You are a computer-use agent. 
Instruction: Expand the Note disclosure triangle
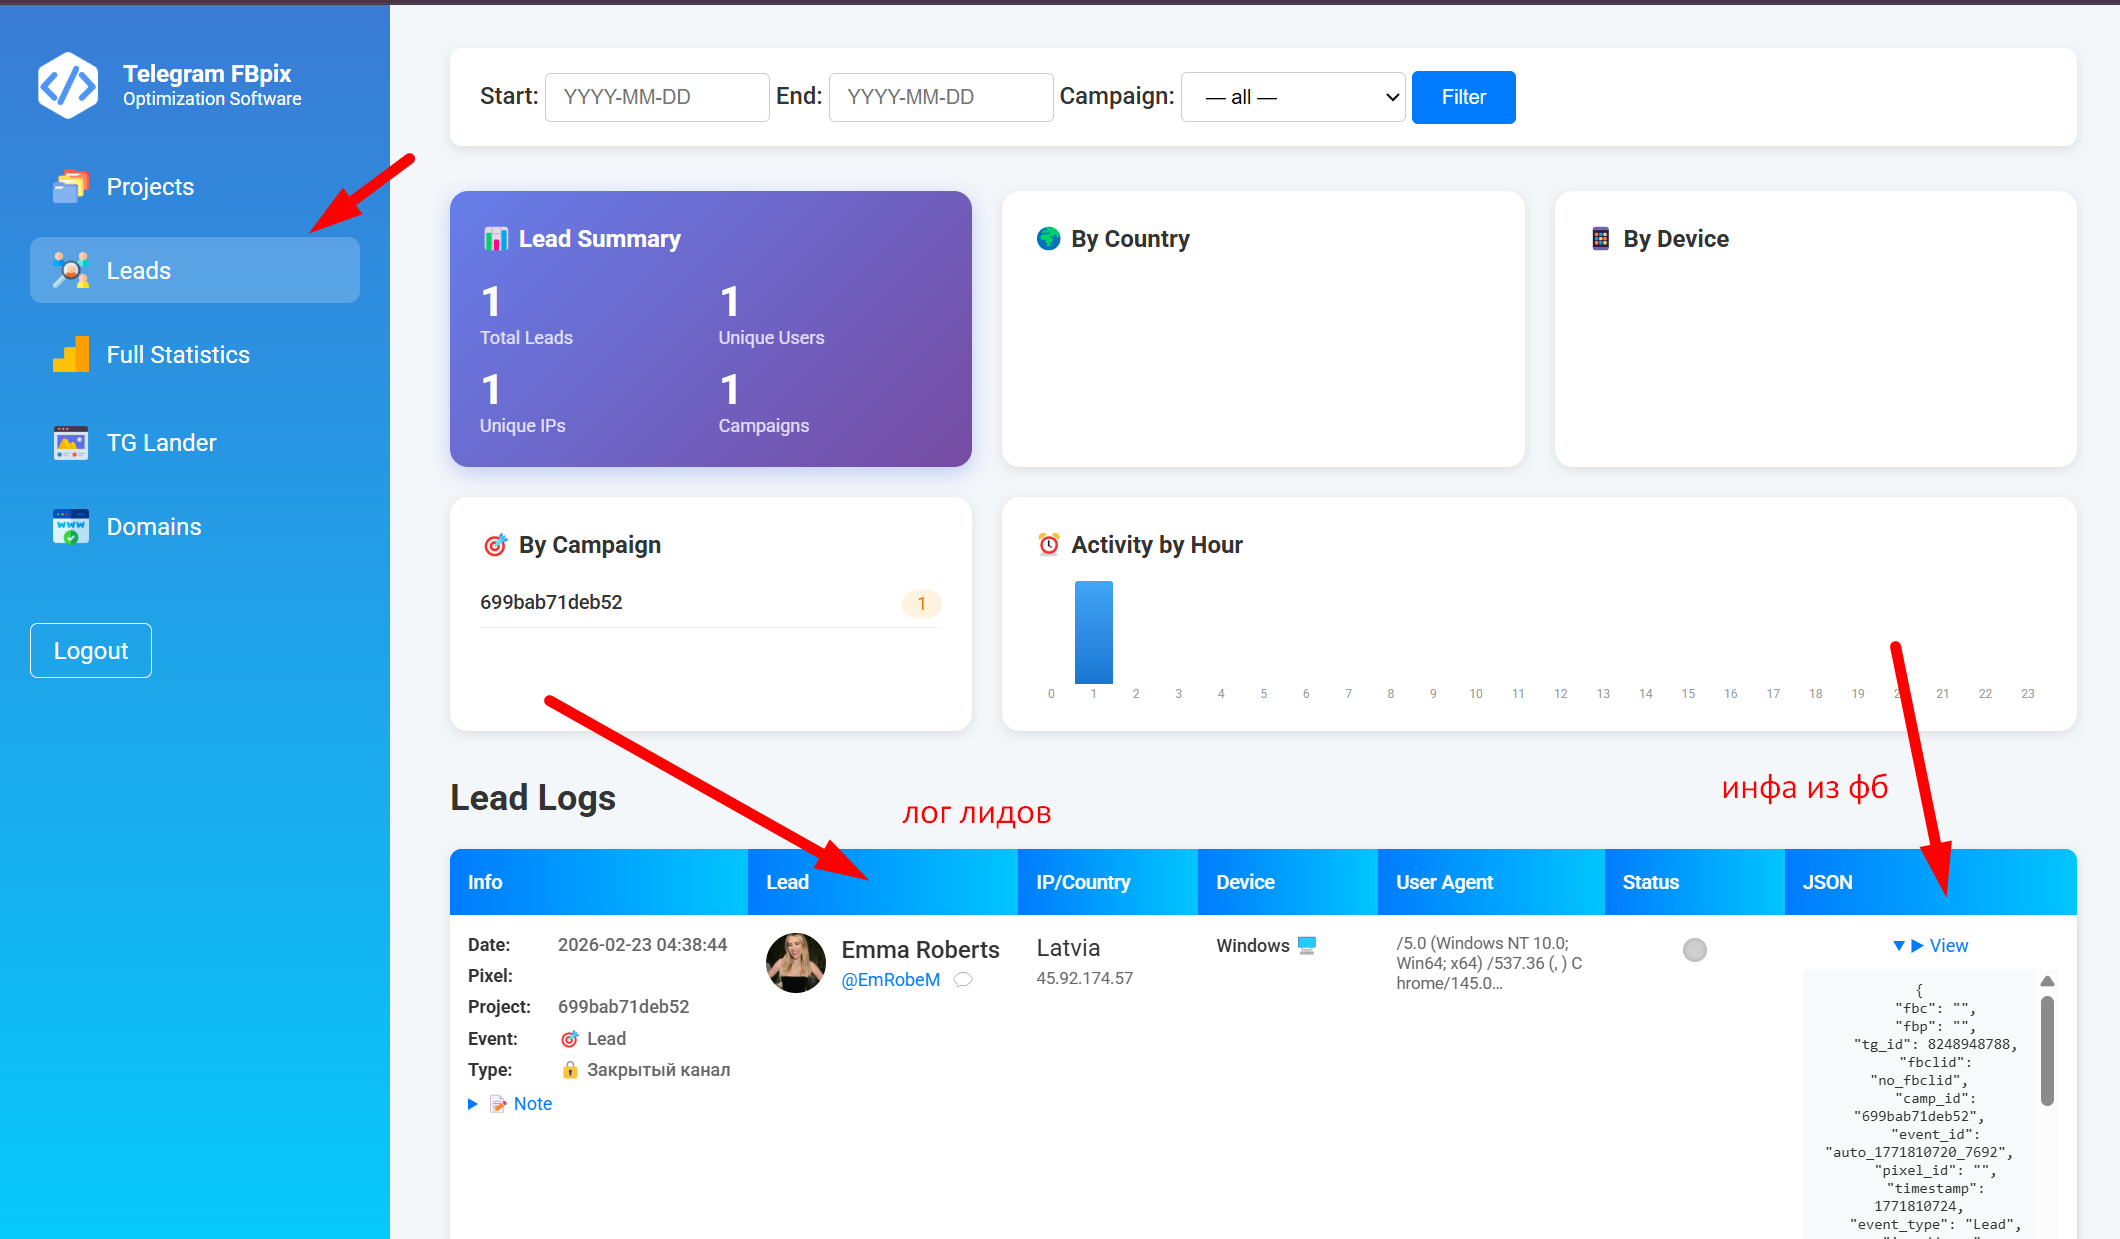coord(473,1104)
